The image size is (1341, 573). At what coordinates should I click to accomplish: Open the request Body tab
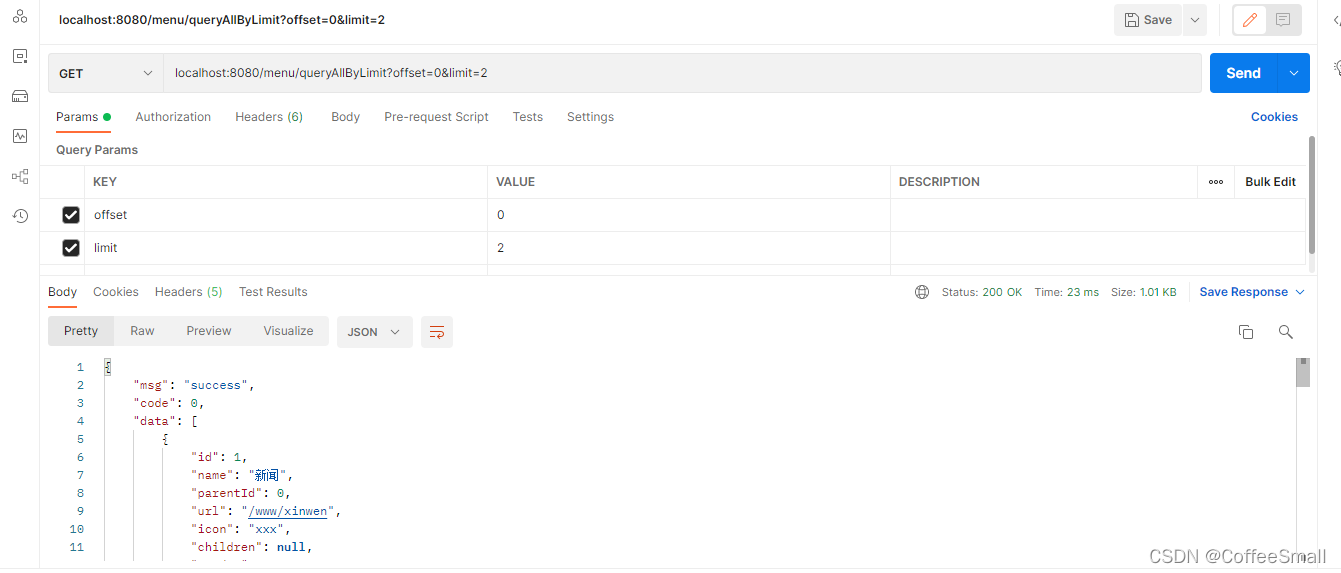pos(345,117)
